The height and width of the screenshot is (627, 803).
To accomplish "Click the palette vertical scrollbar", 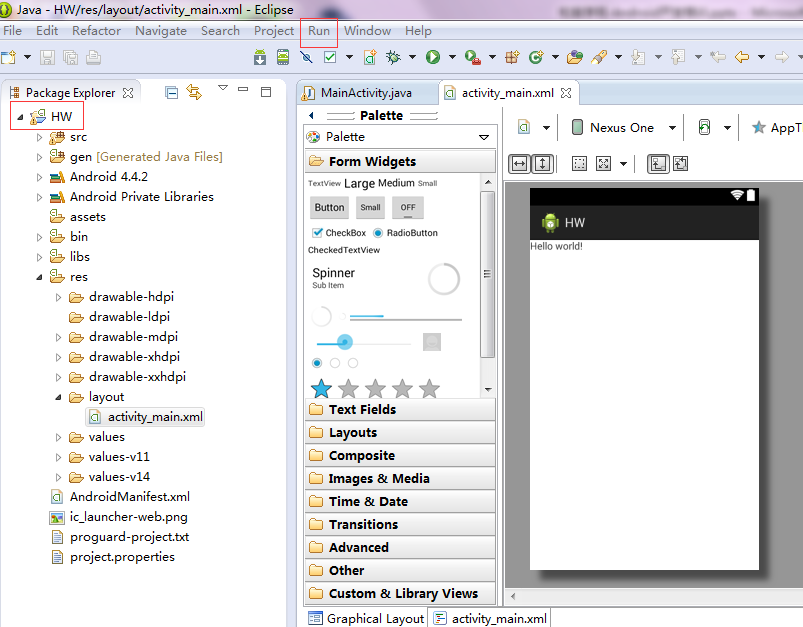I will [x=488, y=274].
